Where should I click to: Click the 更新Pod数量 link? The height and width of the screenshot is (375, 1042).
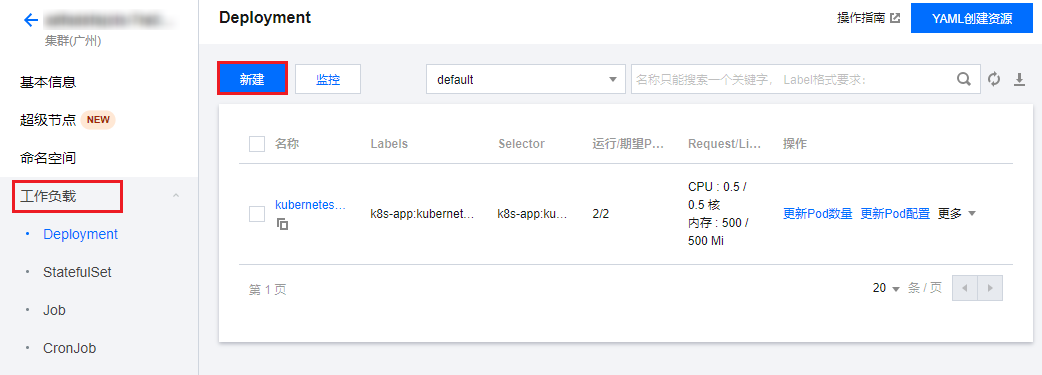pos(817,213)
